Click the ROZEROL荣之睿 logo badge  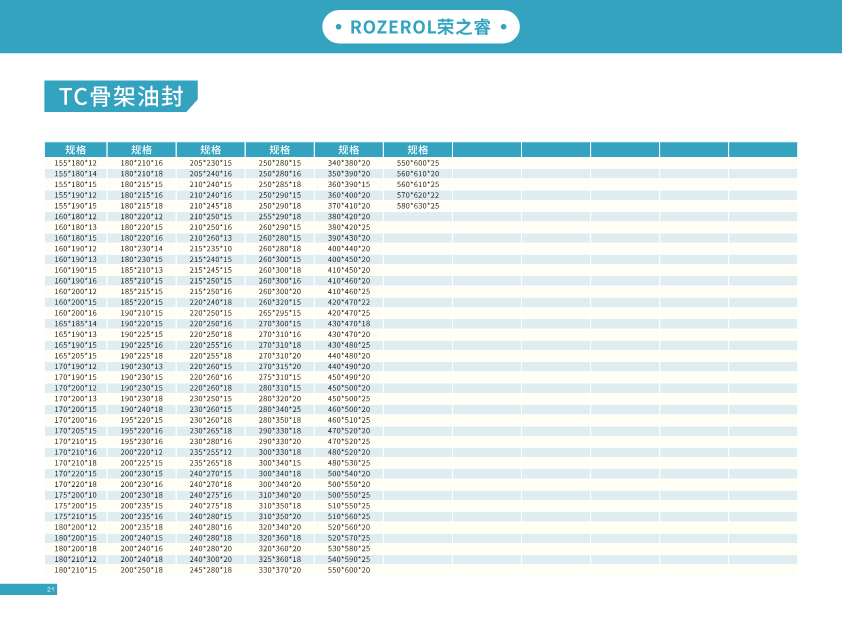(420, 27)
